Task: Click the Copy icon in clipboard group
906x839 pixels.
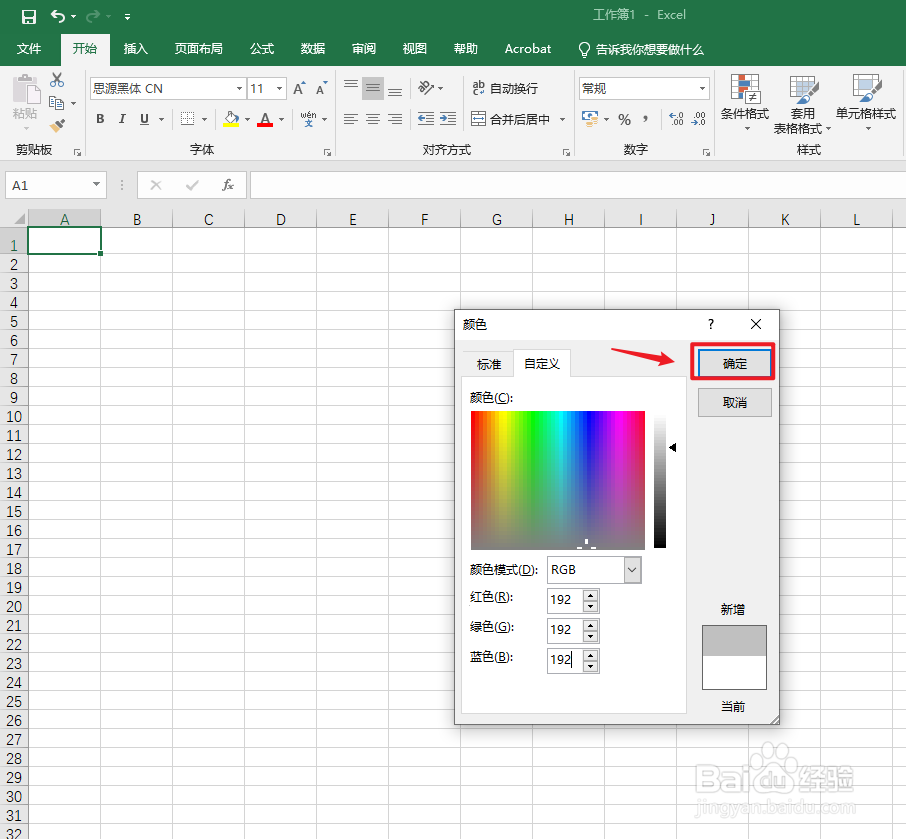Action: pyautogui.click(x=57, y=103)
